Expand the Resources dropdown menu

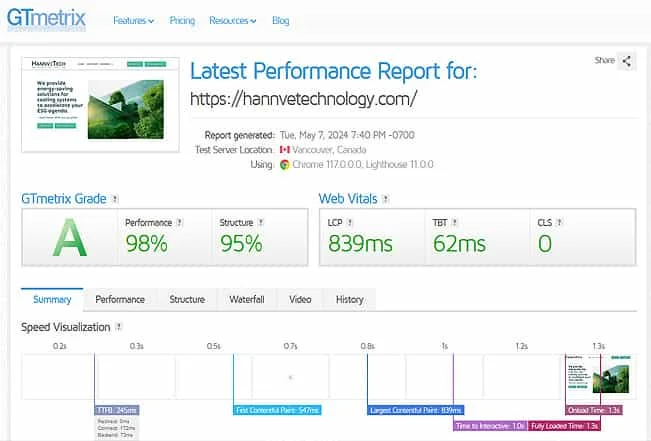click(232, 20)
